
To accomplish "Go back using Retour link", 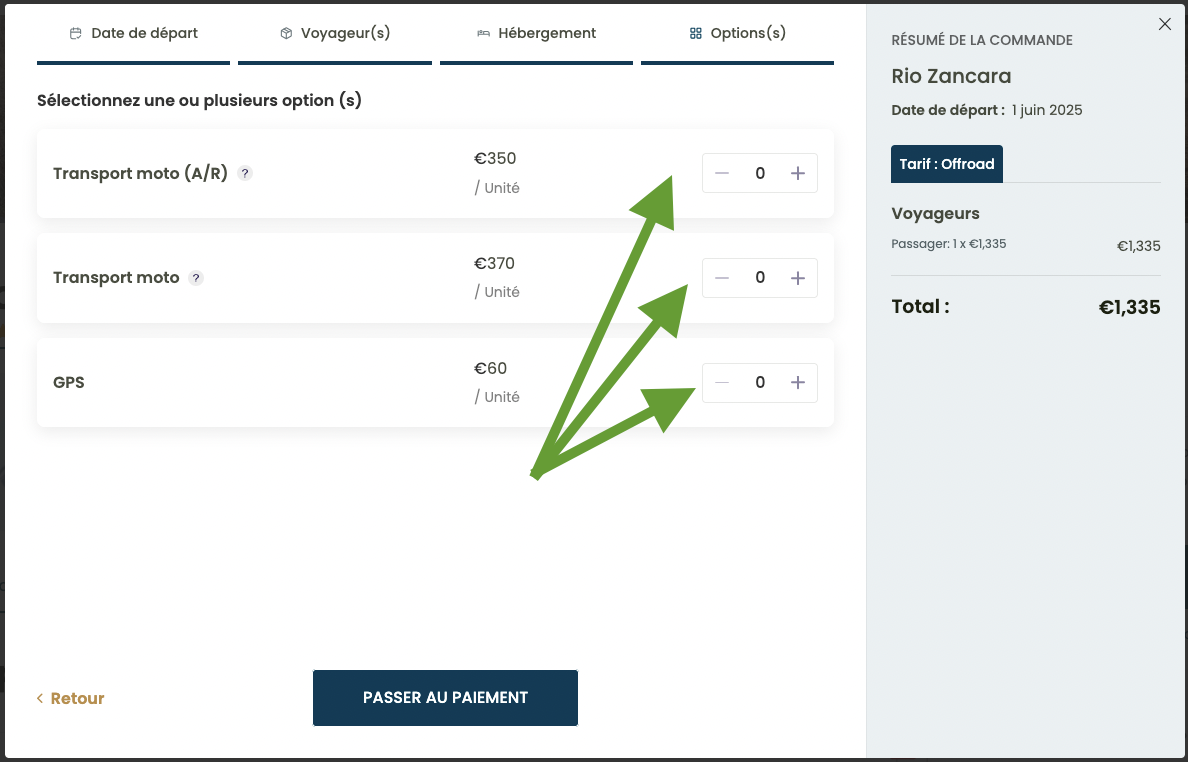I will coord(70,698).
